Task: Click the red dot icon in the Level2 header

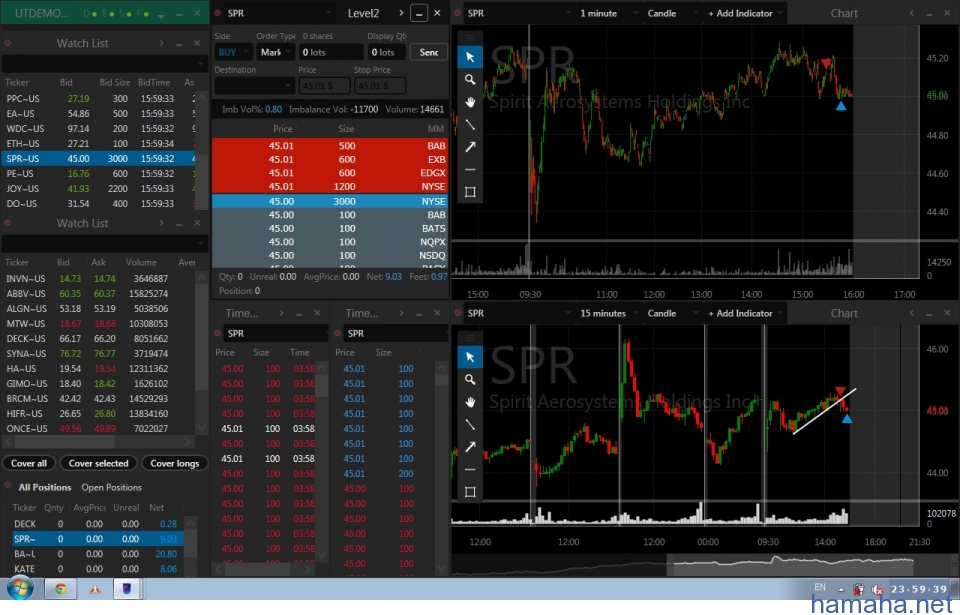Action: 218,13
